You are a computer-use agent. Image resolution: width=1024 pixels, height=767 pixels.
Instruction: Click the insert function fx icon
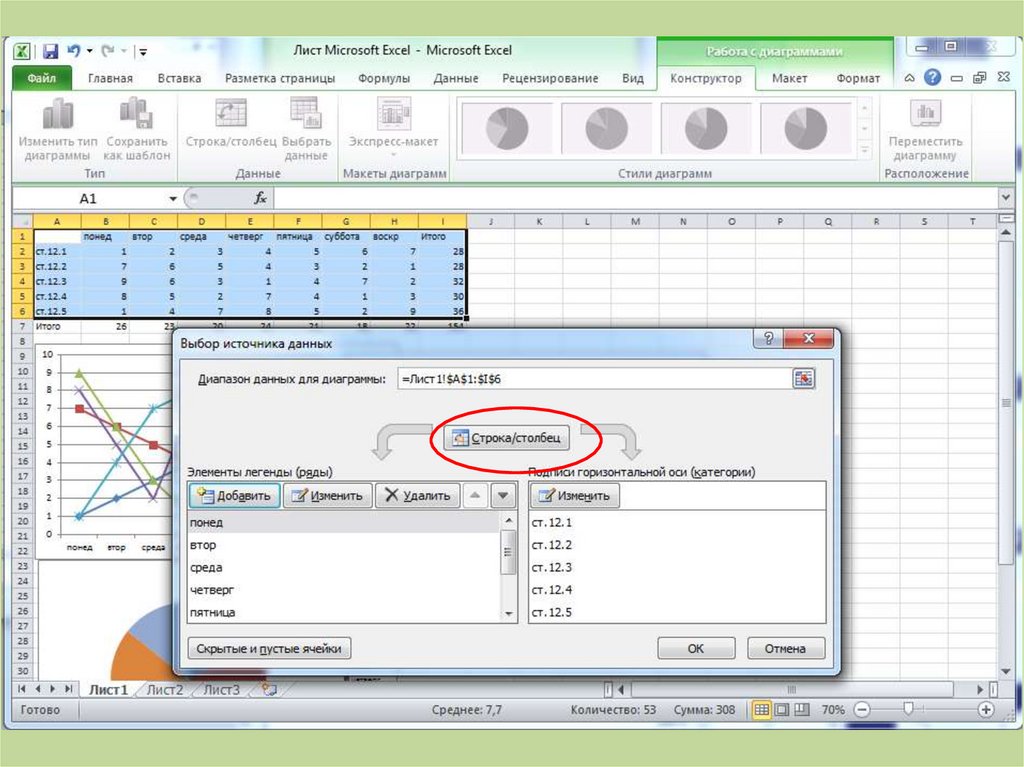pyautogui.click(x=260, y=198)
